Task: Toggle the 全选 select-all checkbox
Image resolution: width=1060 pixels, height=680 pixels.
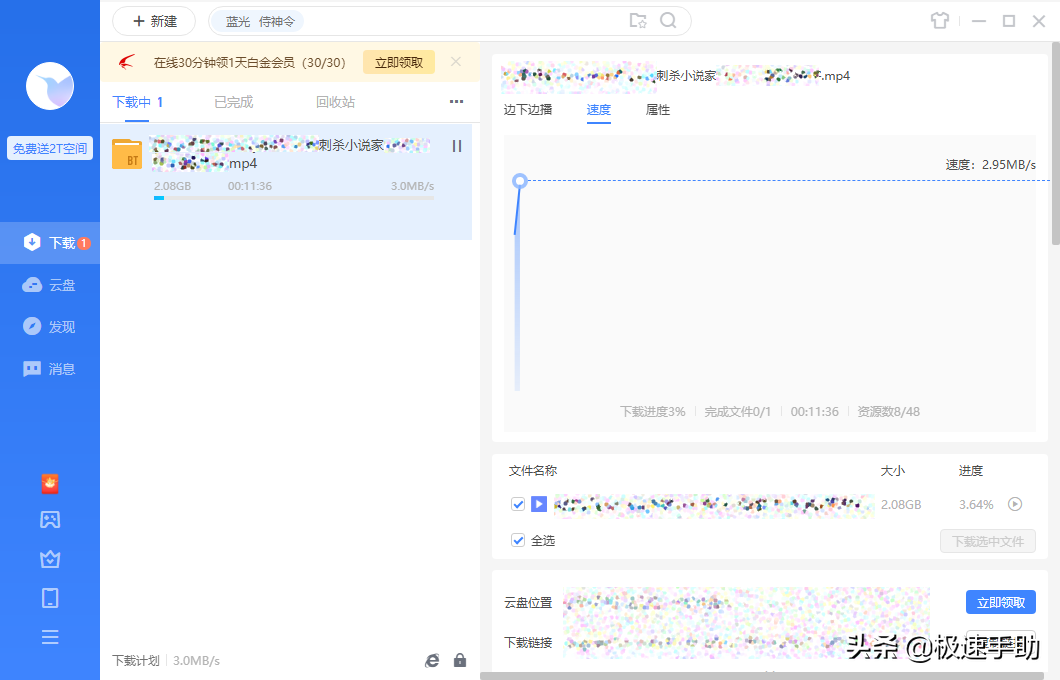Action: click(517, 540)
